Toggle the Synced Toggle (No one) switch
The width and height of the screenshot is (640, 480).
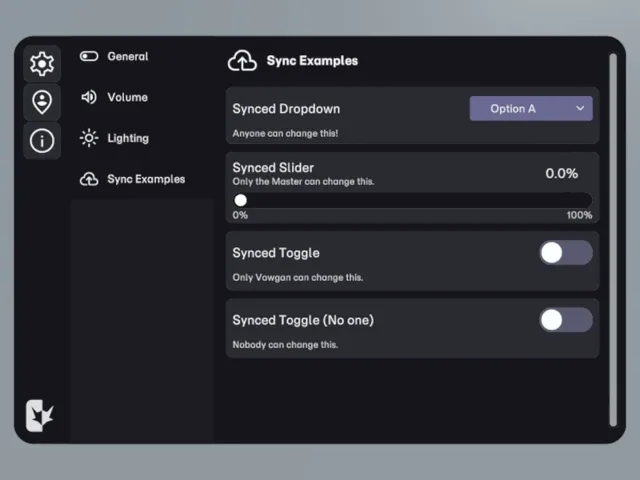(x=566, y=320)
